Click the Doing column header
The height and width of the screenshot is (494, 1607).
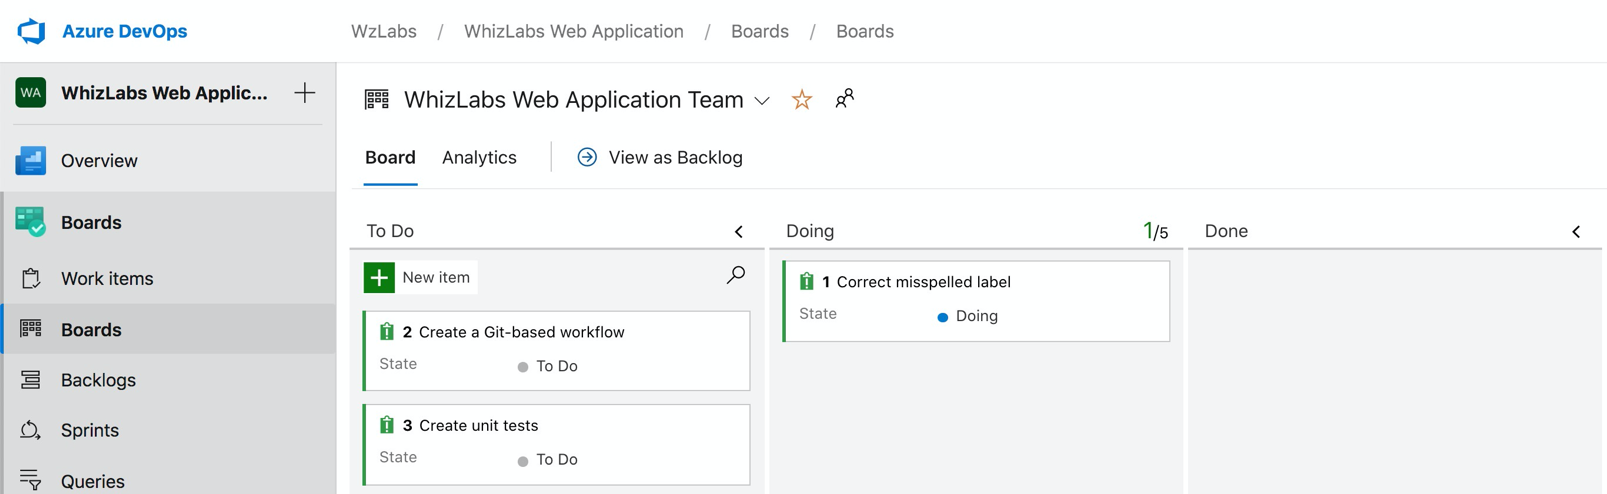click(x=810, y=231)
